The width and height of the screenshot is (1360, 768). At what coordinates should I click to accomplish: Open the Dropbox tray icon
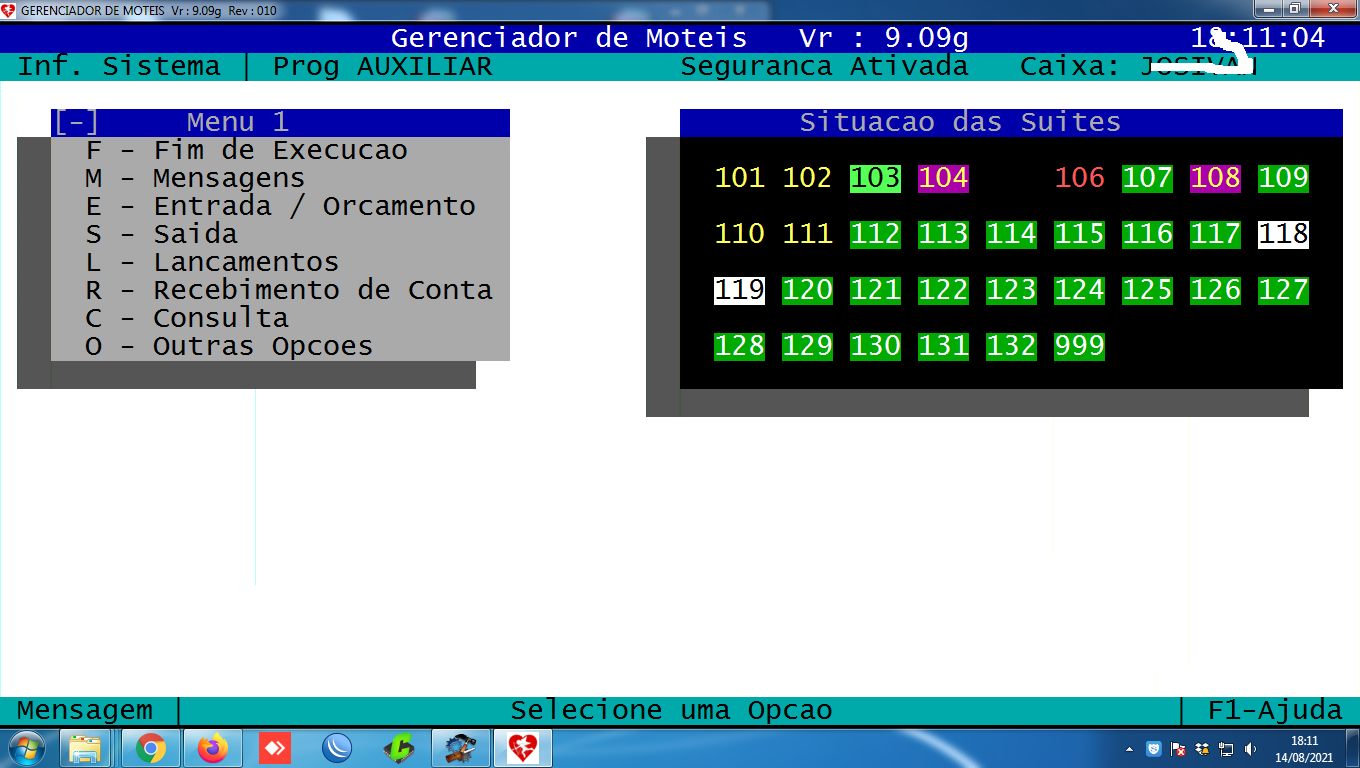[x=1203, y=748]
